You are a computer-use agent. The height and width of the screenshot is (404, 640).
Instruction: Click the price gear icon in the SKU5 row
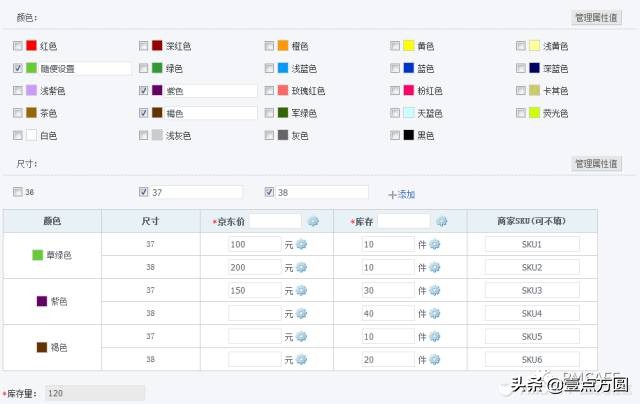click(x=301, y=337)
